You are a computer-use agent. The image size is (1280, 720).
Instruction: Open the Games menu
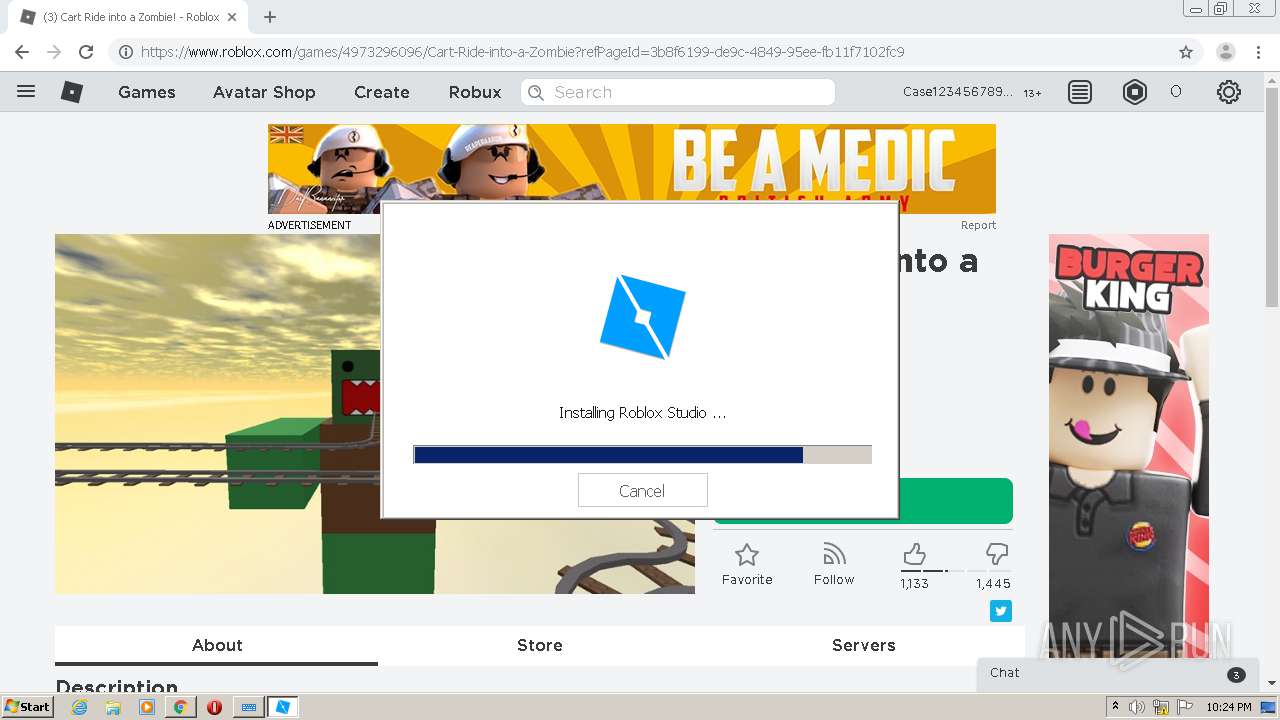[x=147, y=92]
